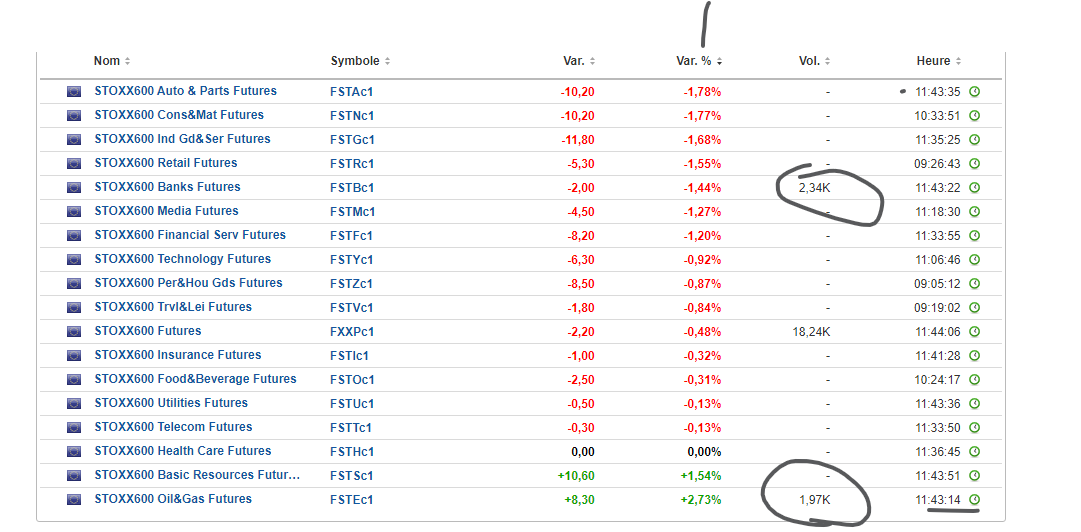The height and width of the screenshot is (532, 1081).
Task: Click the EU flag beside Health Care Futures
Action: tap(74, 451)
